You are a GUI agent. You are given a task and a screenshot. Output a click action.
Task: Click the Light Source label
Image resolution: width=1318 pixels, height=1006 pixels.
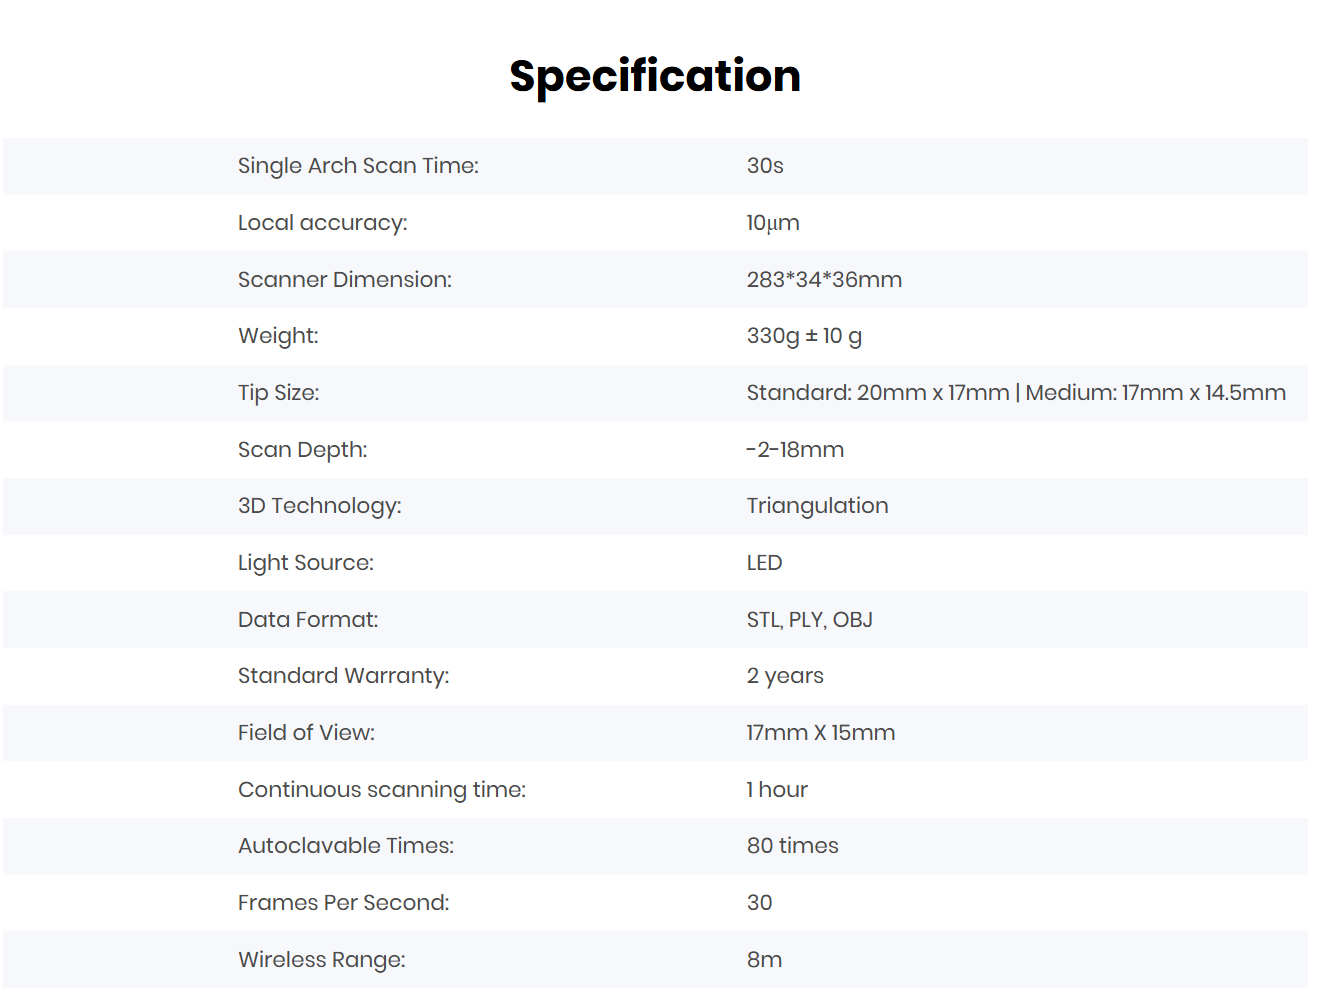(x=306, y=563)
